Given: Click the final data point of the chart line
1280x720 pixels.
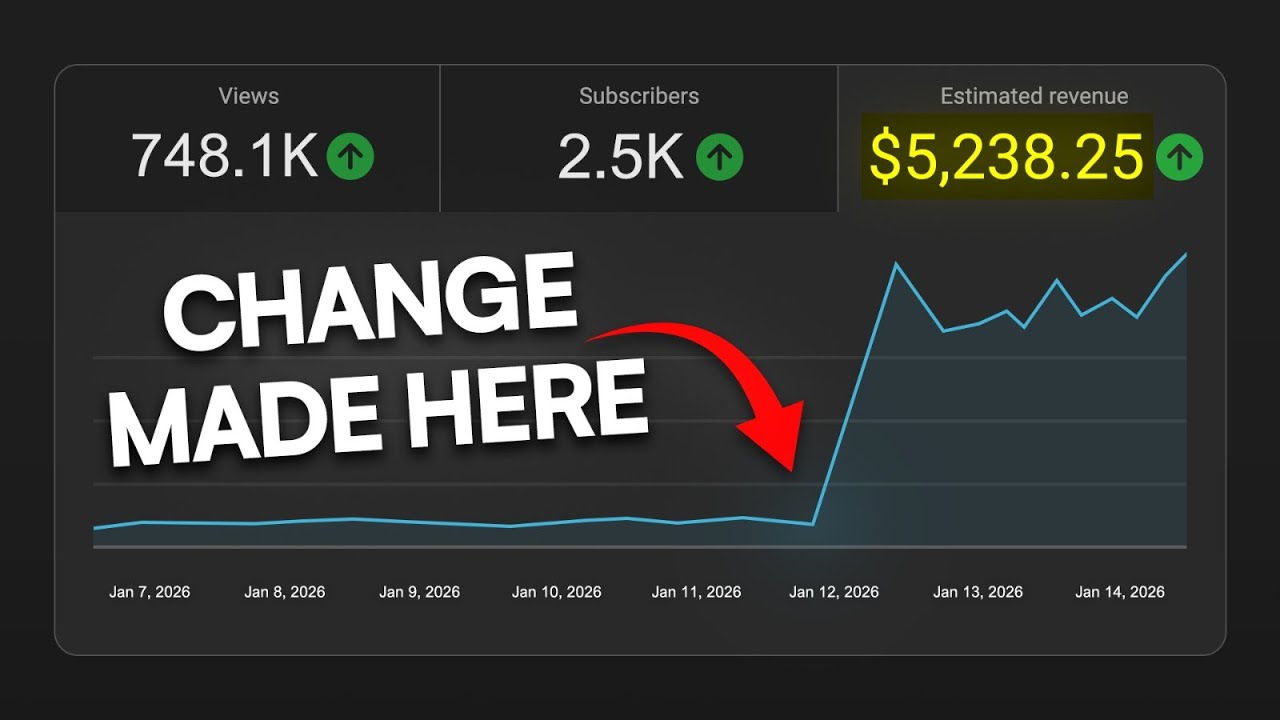Looking at the screenshot, I should 1186,254.
